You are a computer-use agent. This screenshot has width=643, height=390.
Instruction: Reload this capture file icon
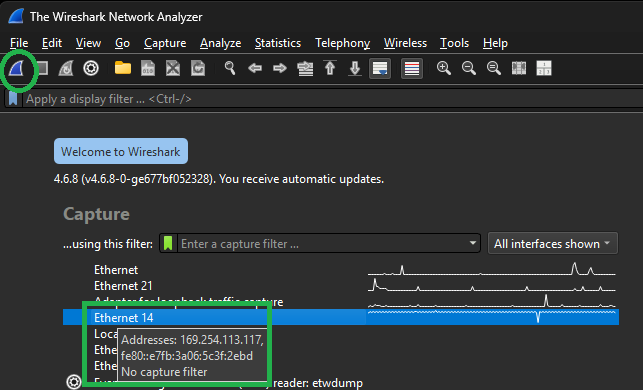pos(198,68)
